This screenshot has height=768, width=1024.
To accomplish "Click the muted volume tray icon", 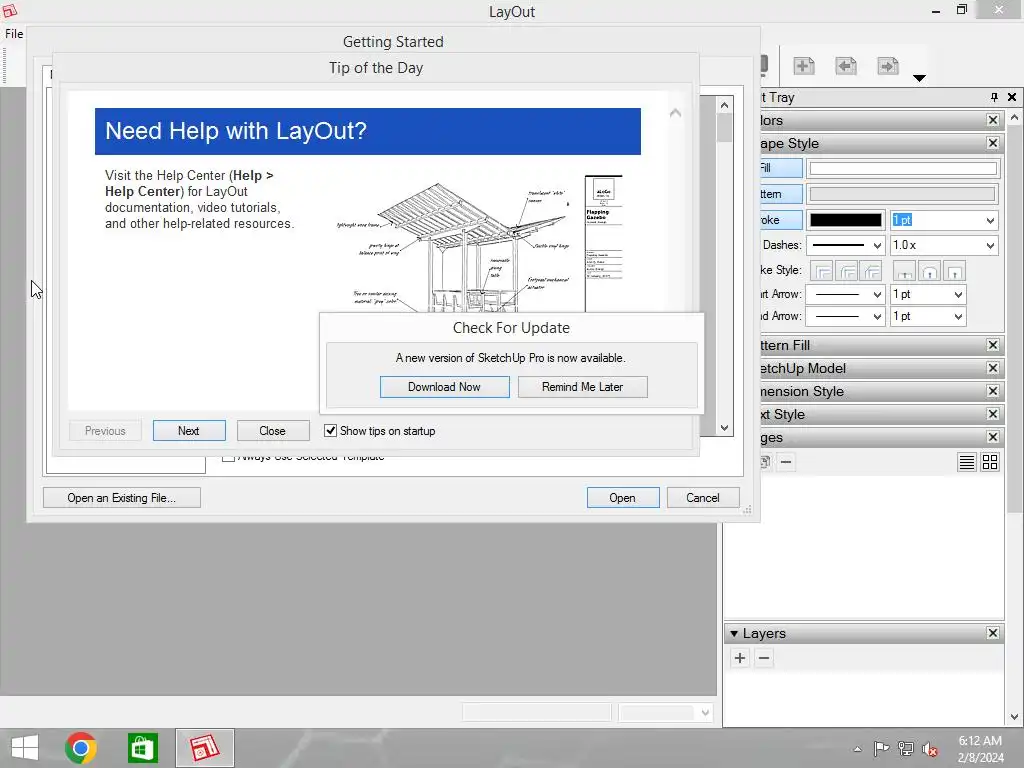I will tap(929, 749).
